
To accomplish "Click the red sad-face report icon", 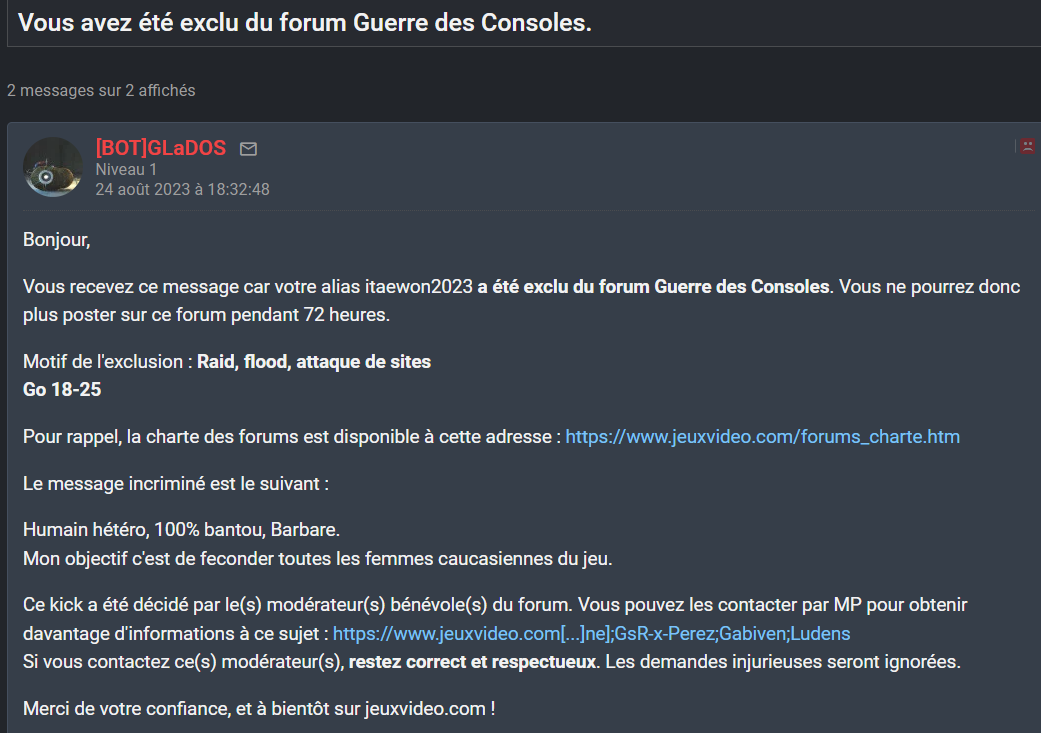I will click(1027, 146).
